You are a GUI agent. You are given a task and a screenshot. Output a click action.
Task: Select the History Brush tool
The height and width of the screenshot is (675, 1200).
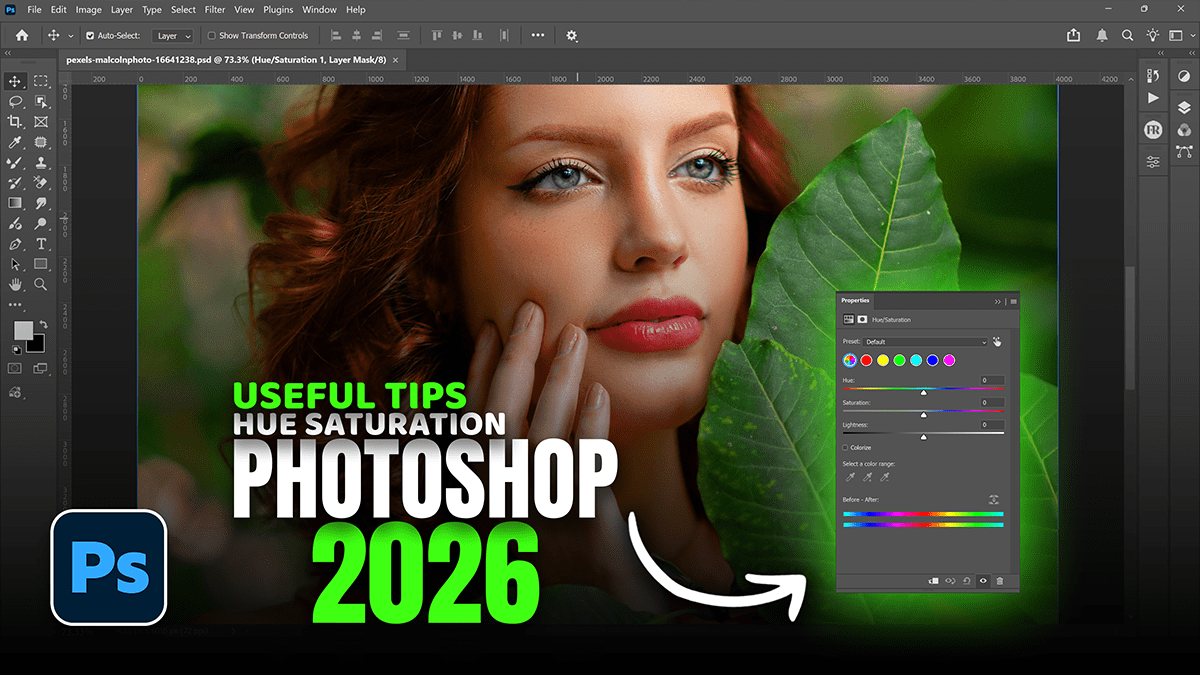click(15, 183)
